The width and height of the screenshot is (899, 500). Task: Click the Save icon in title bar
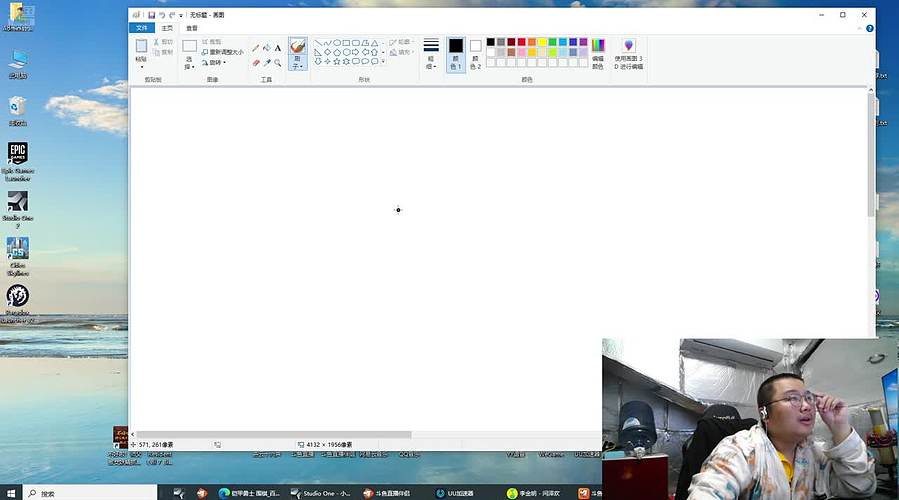tap(151, 15)
